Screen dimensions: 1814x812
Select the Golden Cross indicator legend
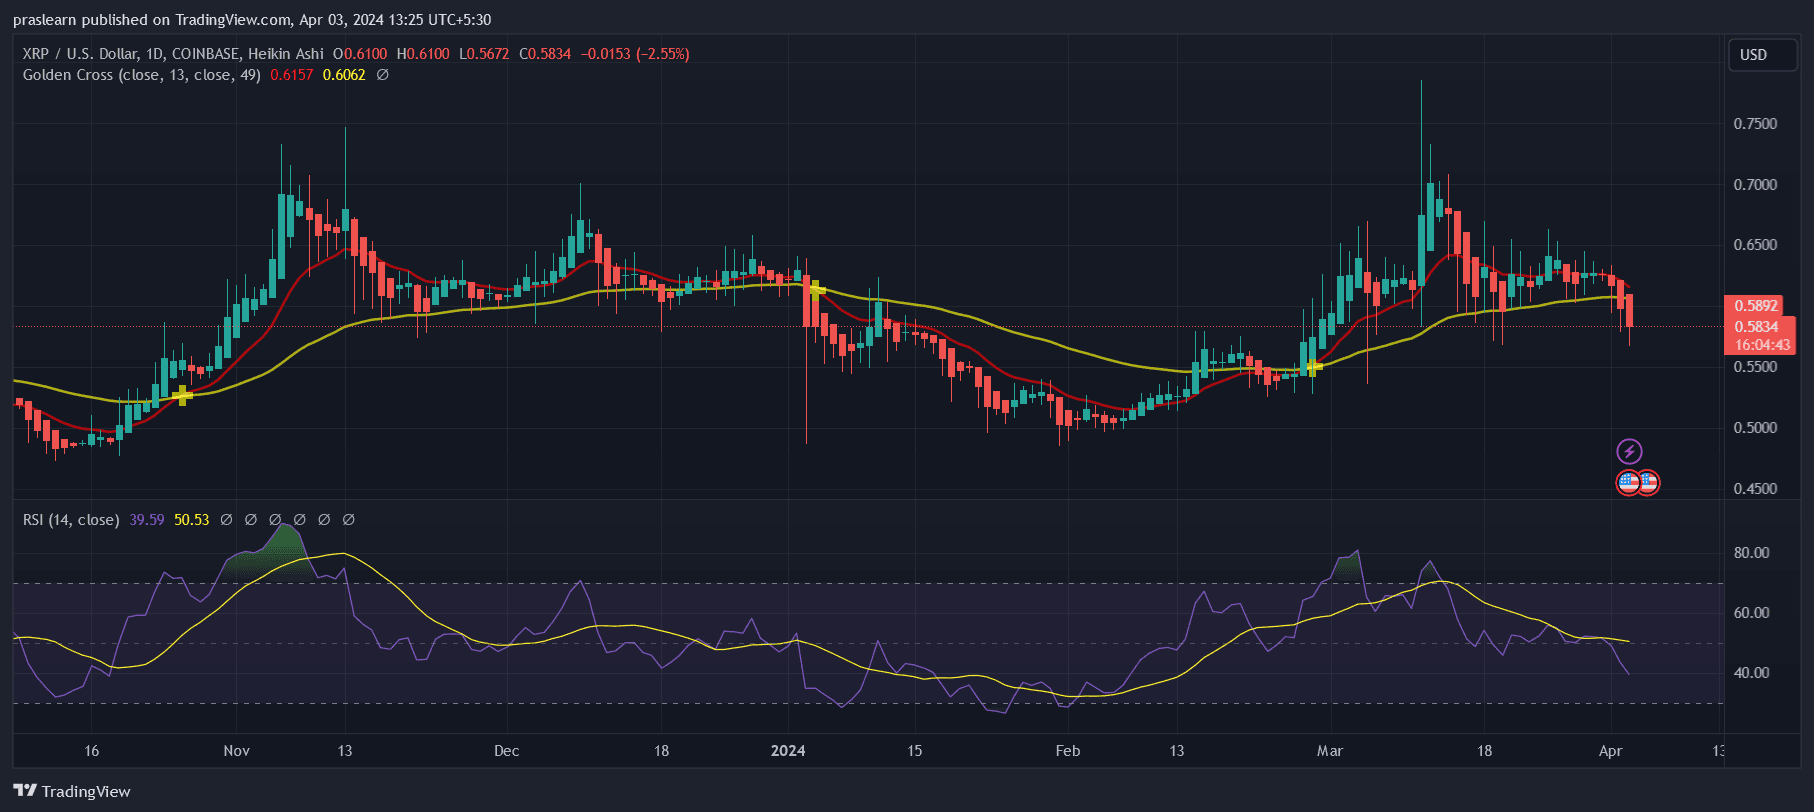point(141,75)
